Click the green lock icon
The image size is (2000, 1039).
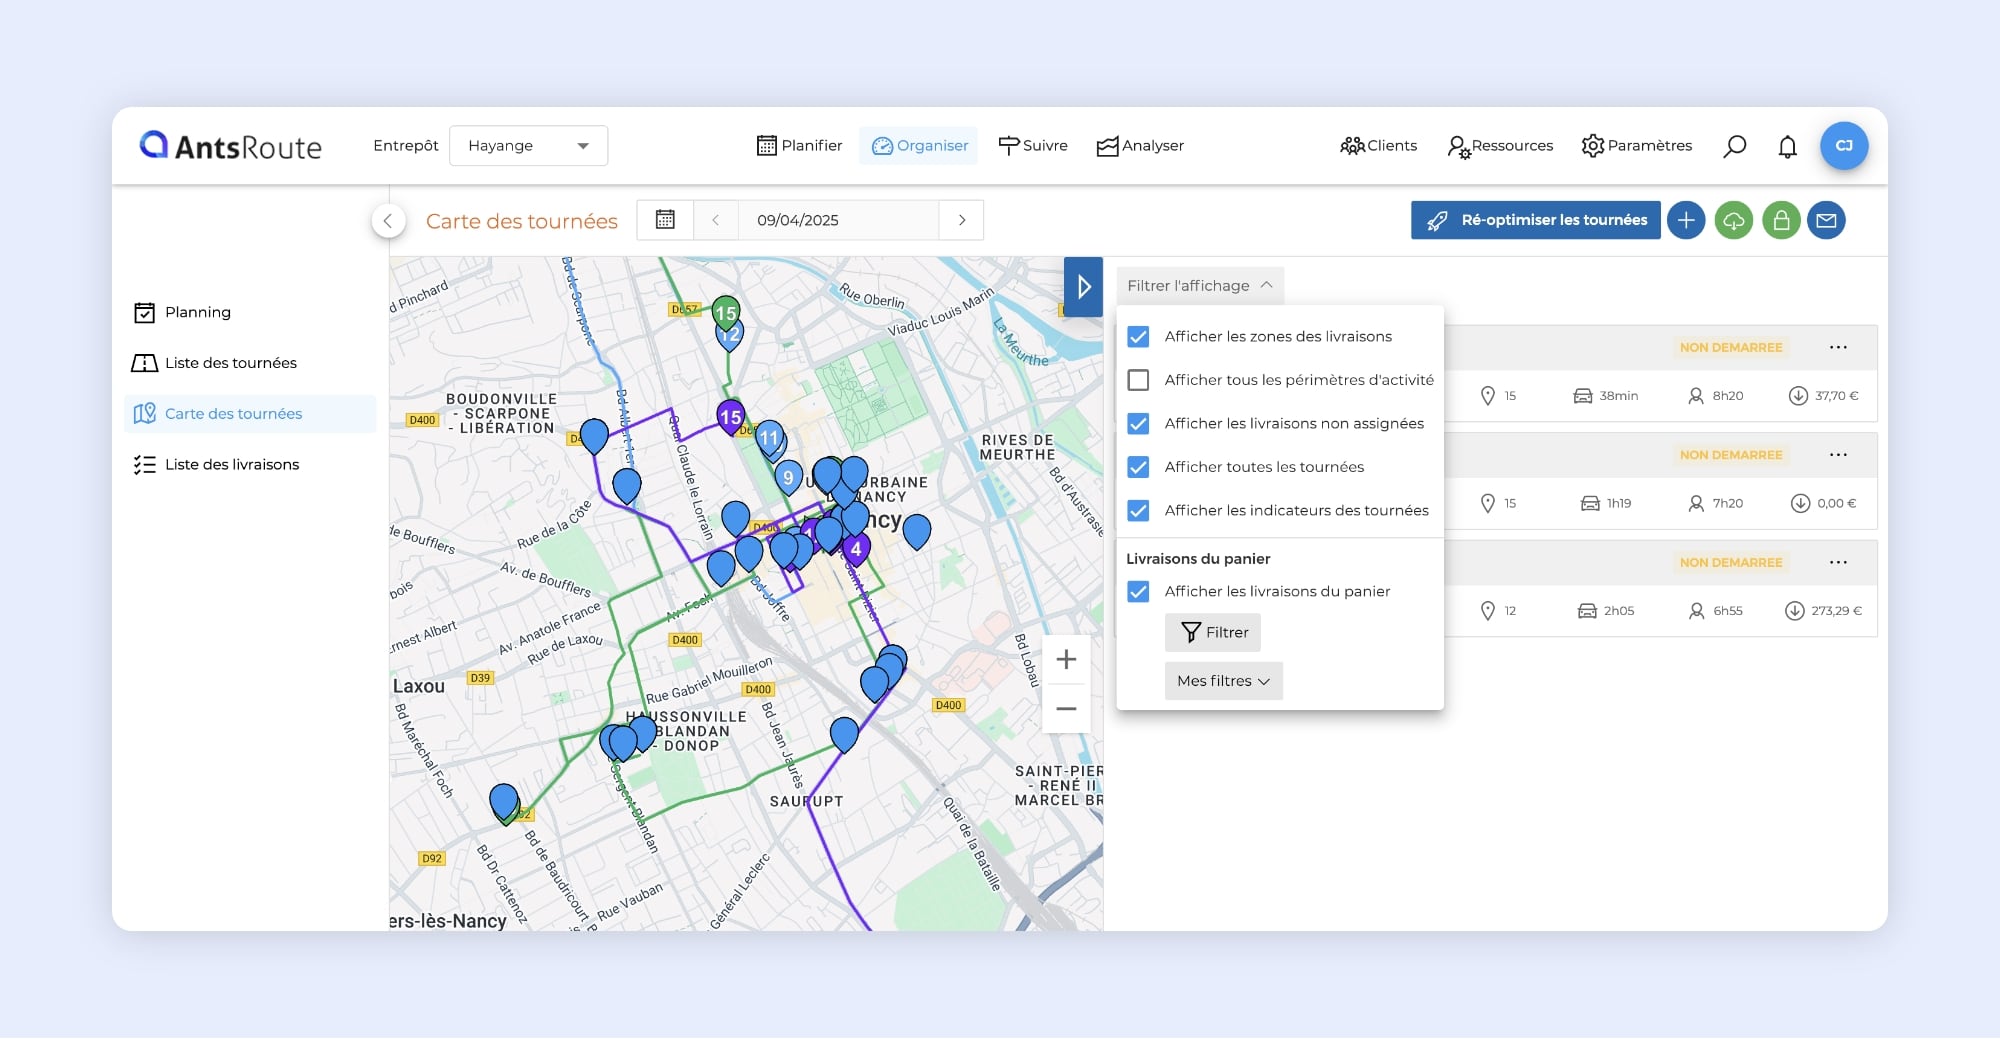click(x=1781, y=220)
